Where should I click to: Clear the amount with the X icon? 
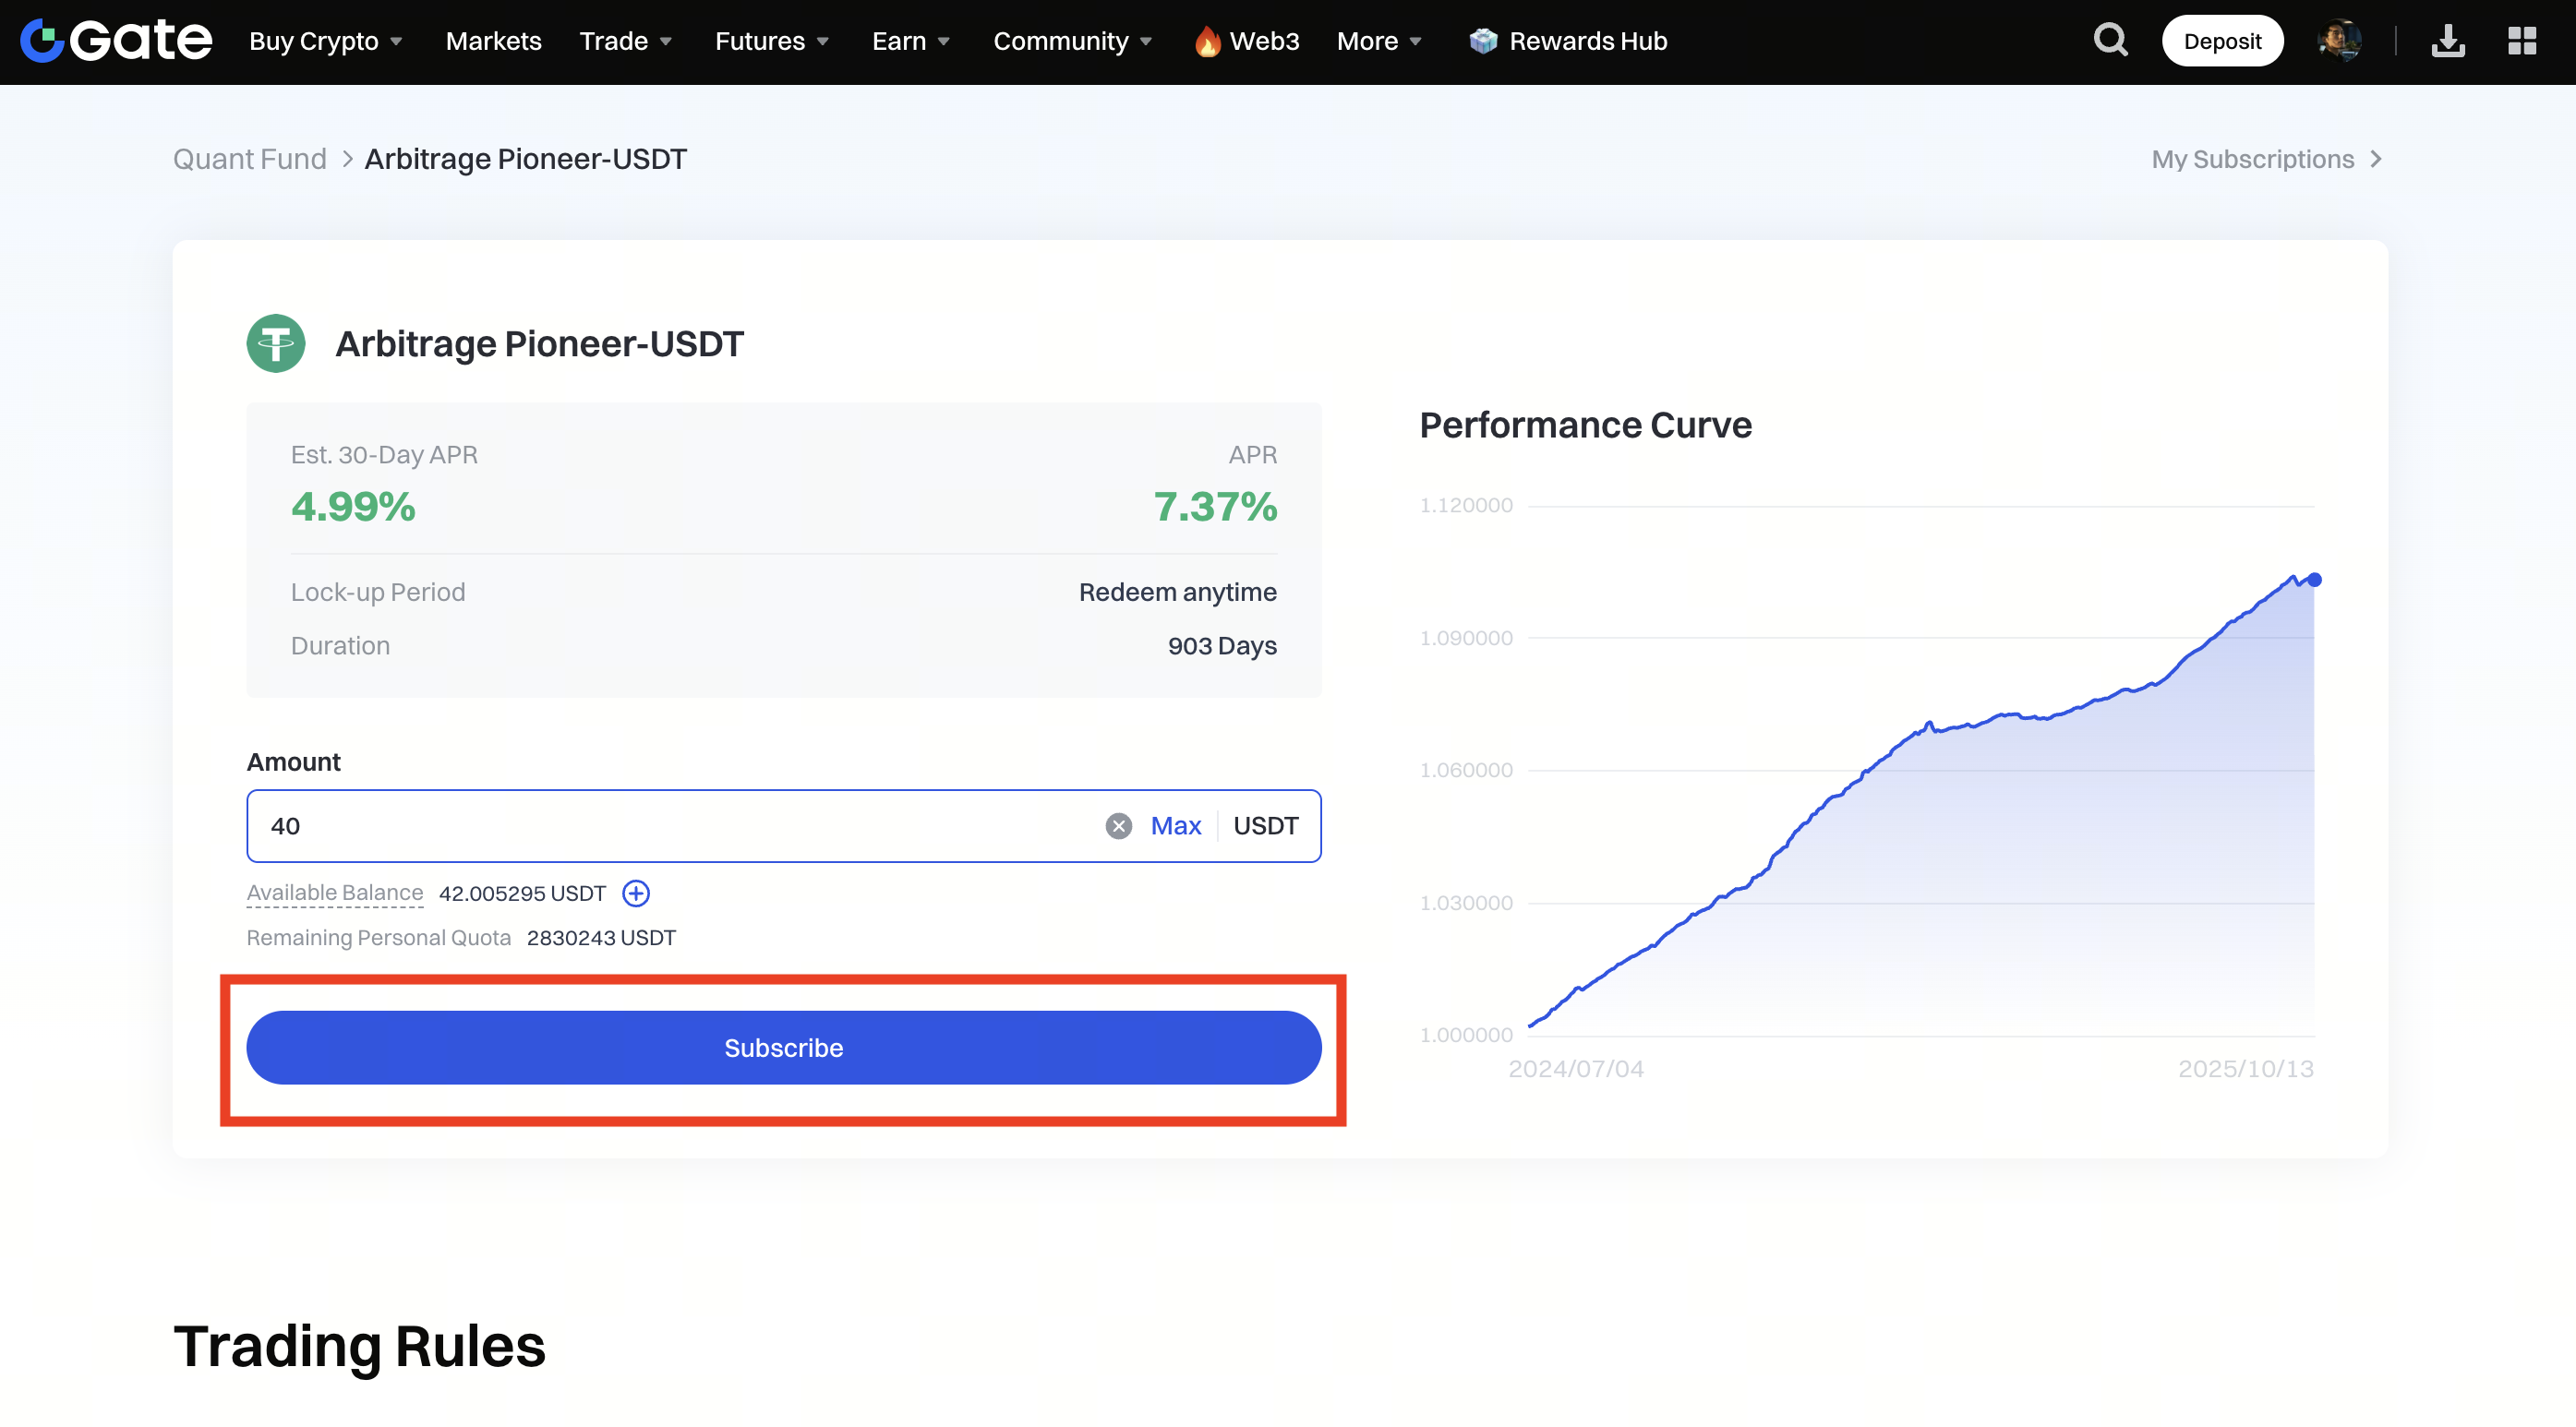pos(1118,826)
